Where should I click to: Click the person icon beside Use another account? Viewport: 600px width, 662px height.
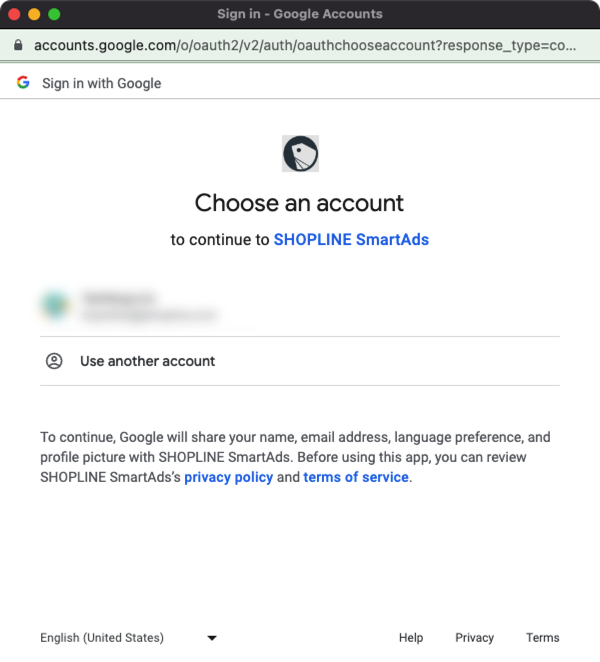54,361
